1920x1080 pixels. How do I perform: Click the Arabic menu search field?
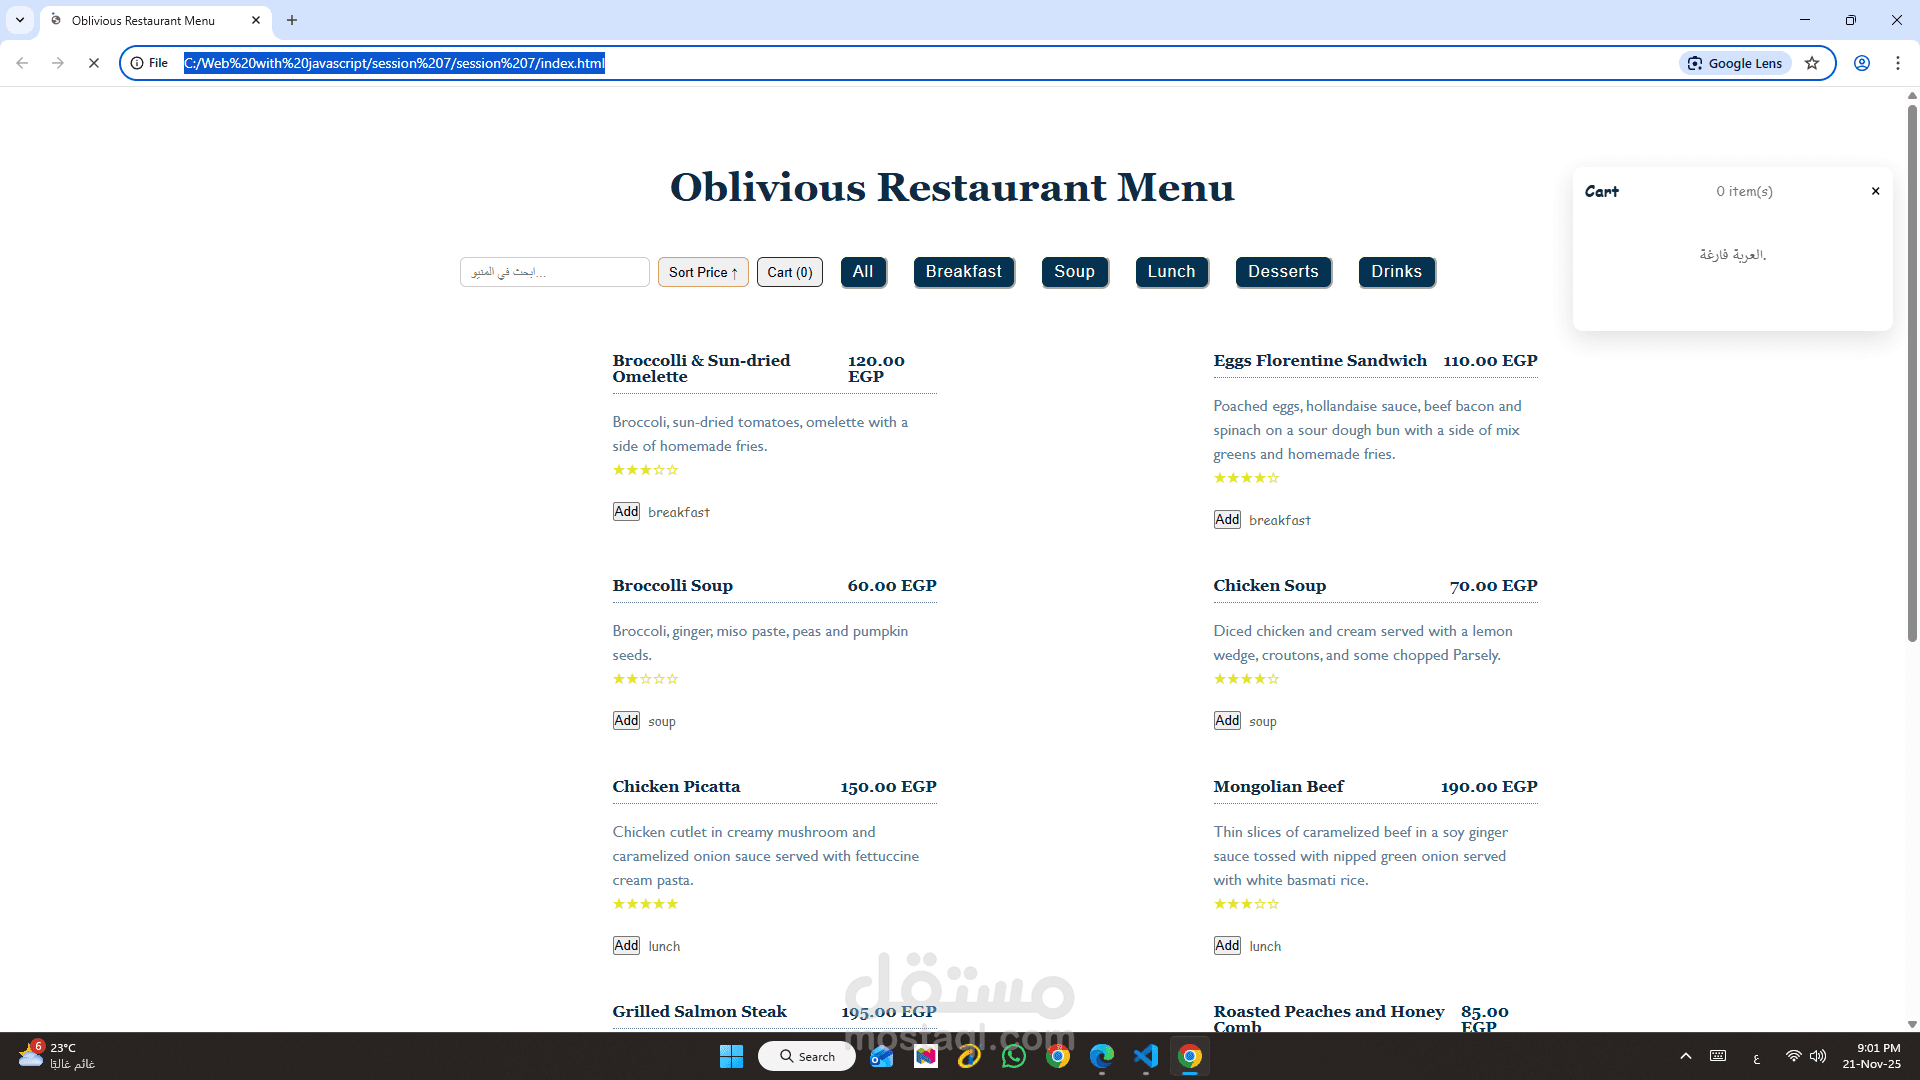click(x=554, y=272)
